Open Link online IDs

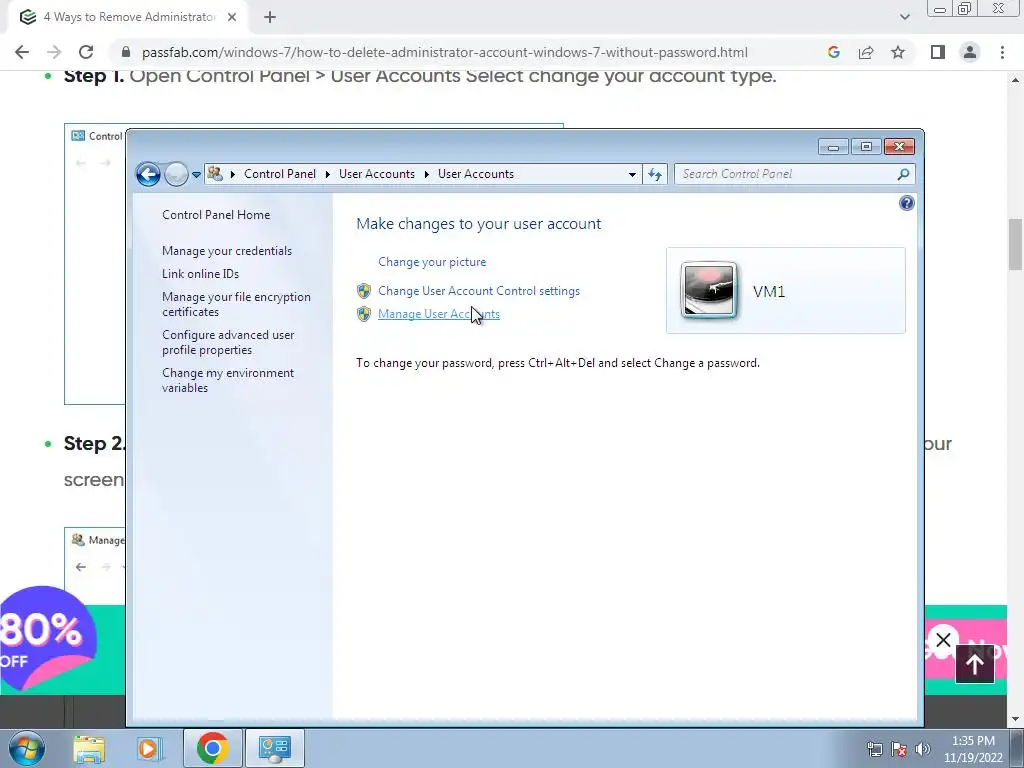pos(200,274)
